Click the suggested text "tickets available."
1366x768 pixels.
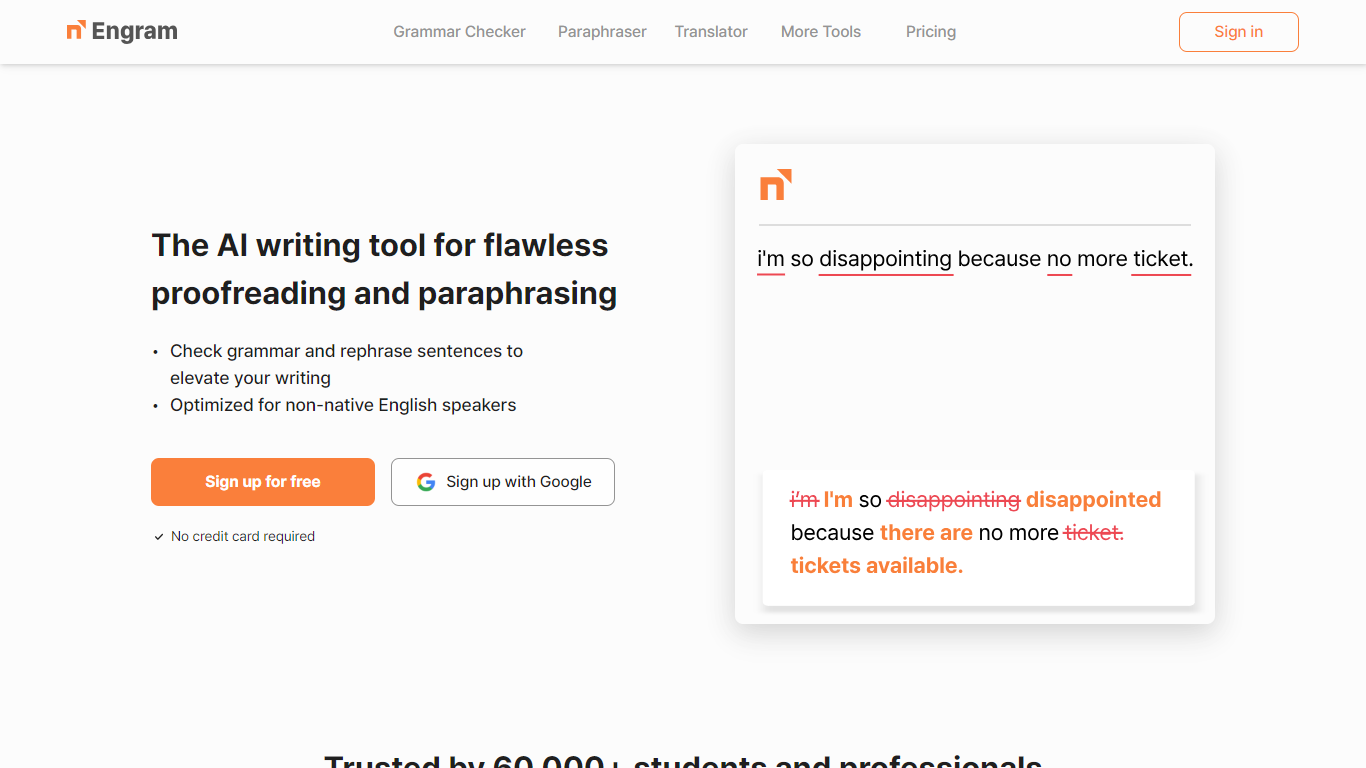point(877,566)
